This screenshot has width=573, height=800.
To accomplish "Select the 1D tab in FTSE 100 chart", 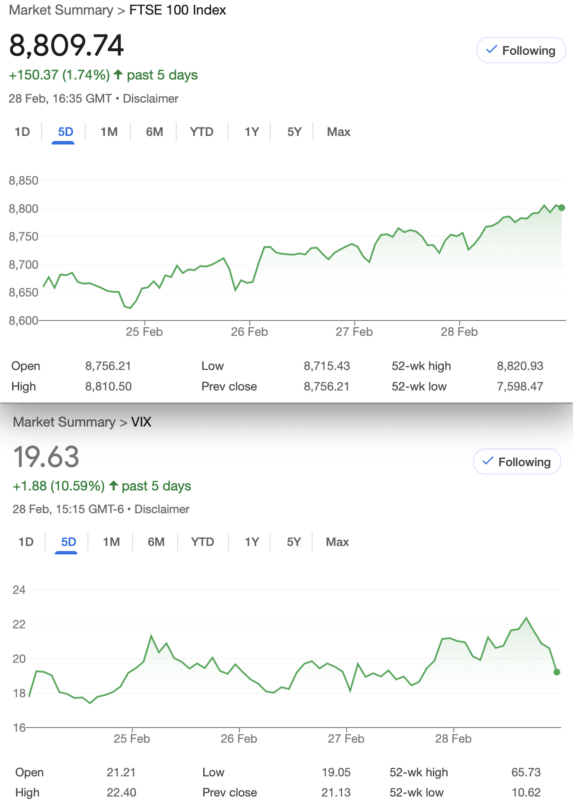I will tap(22, 132).
